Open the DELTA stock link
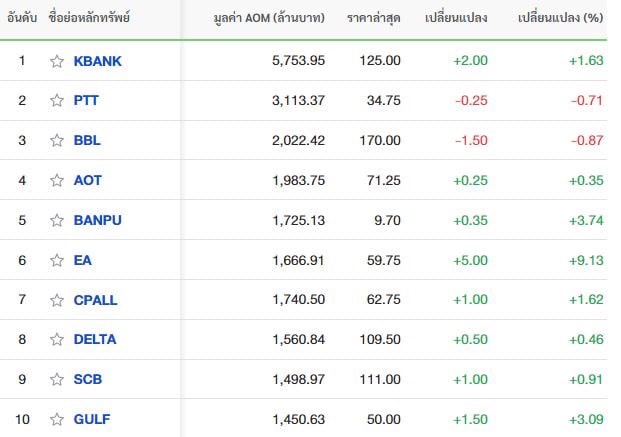621x437 pixels. tap(95, 340)
